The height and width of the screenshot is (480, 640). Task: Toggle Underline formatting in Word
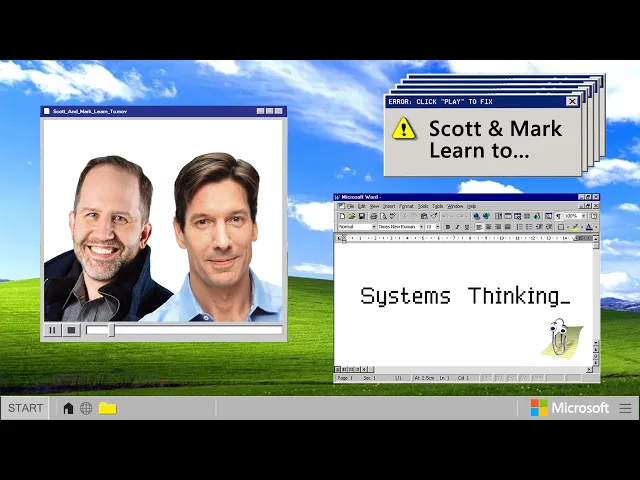pyautogui.click(x=467, y=227)
